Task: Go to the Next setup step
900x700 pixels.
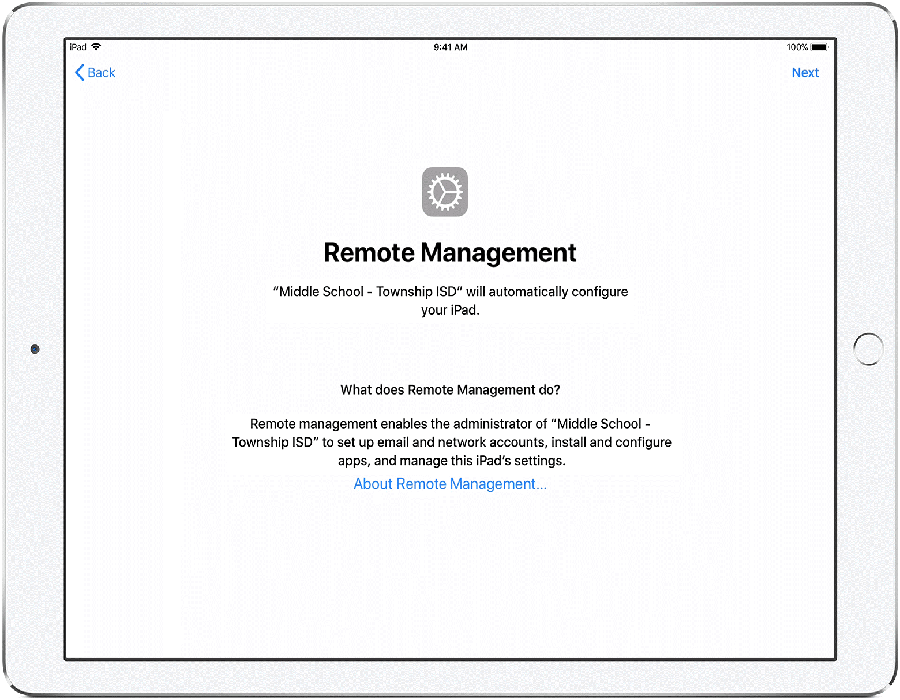Action: tap(805, 73)
